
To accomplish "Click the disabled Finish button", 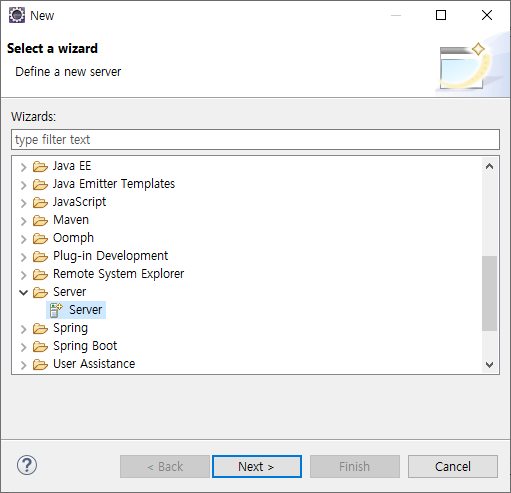I will click(355, 466).
